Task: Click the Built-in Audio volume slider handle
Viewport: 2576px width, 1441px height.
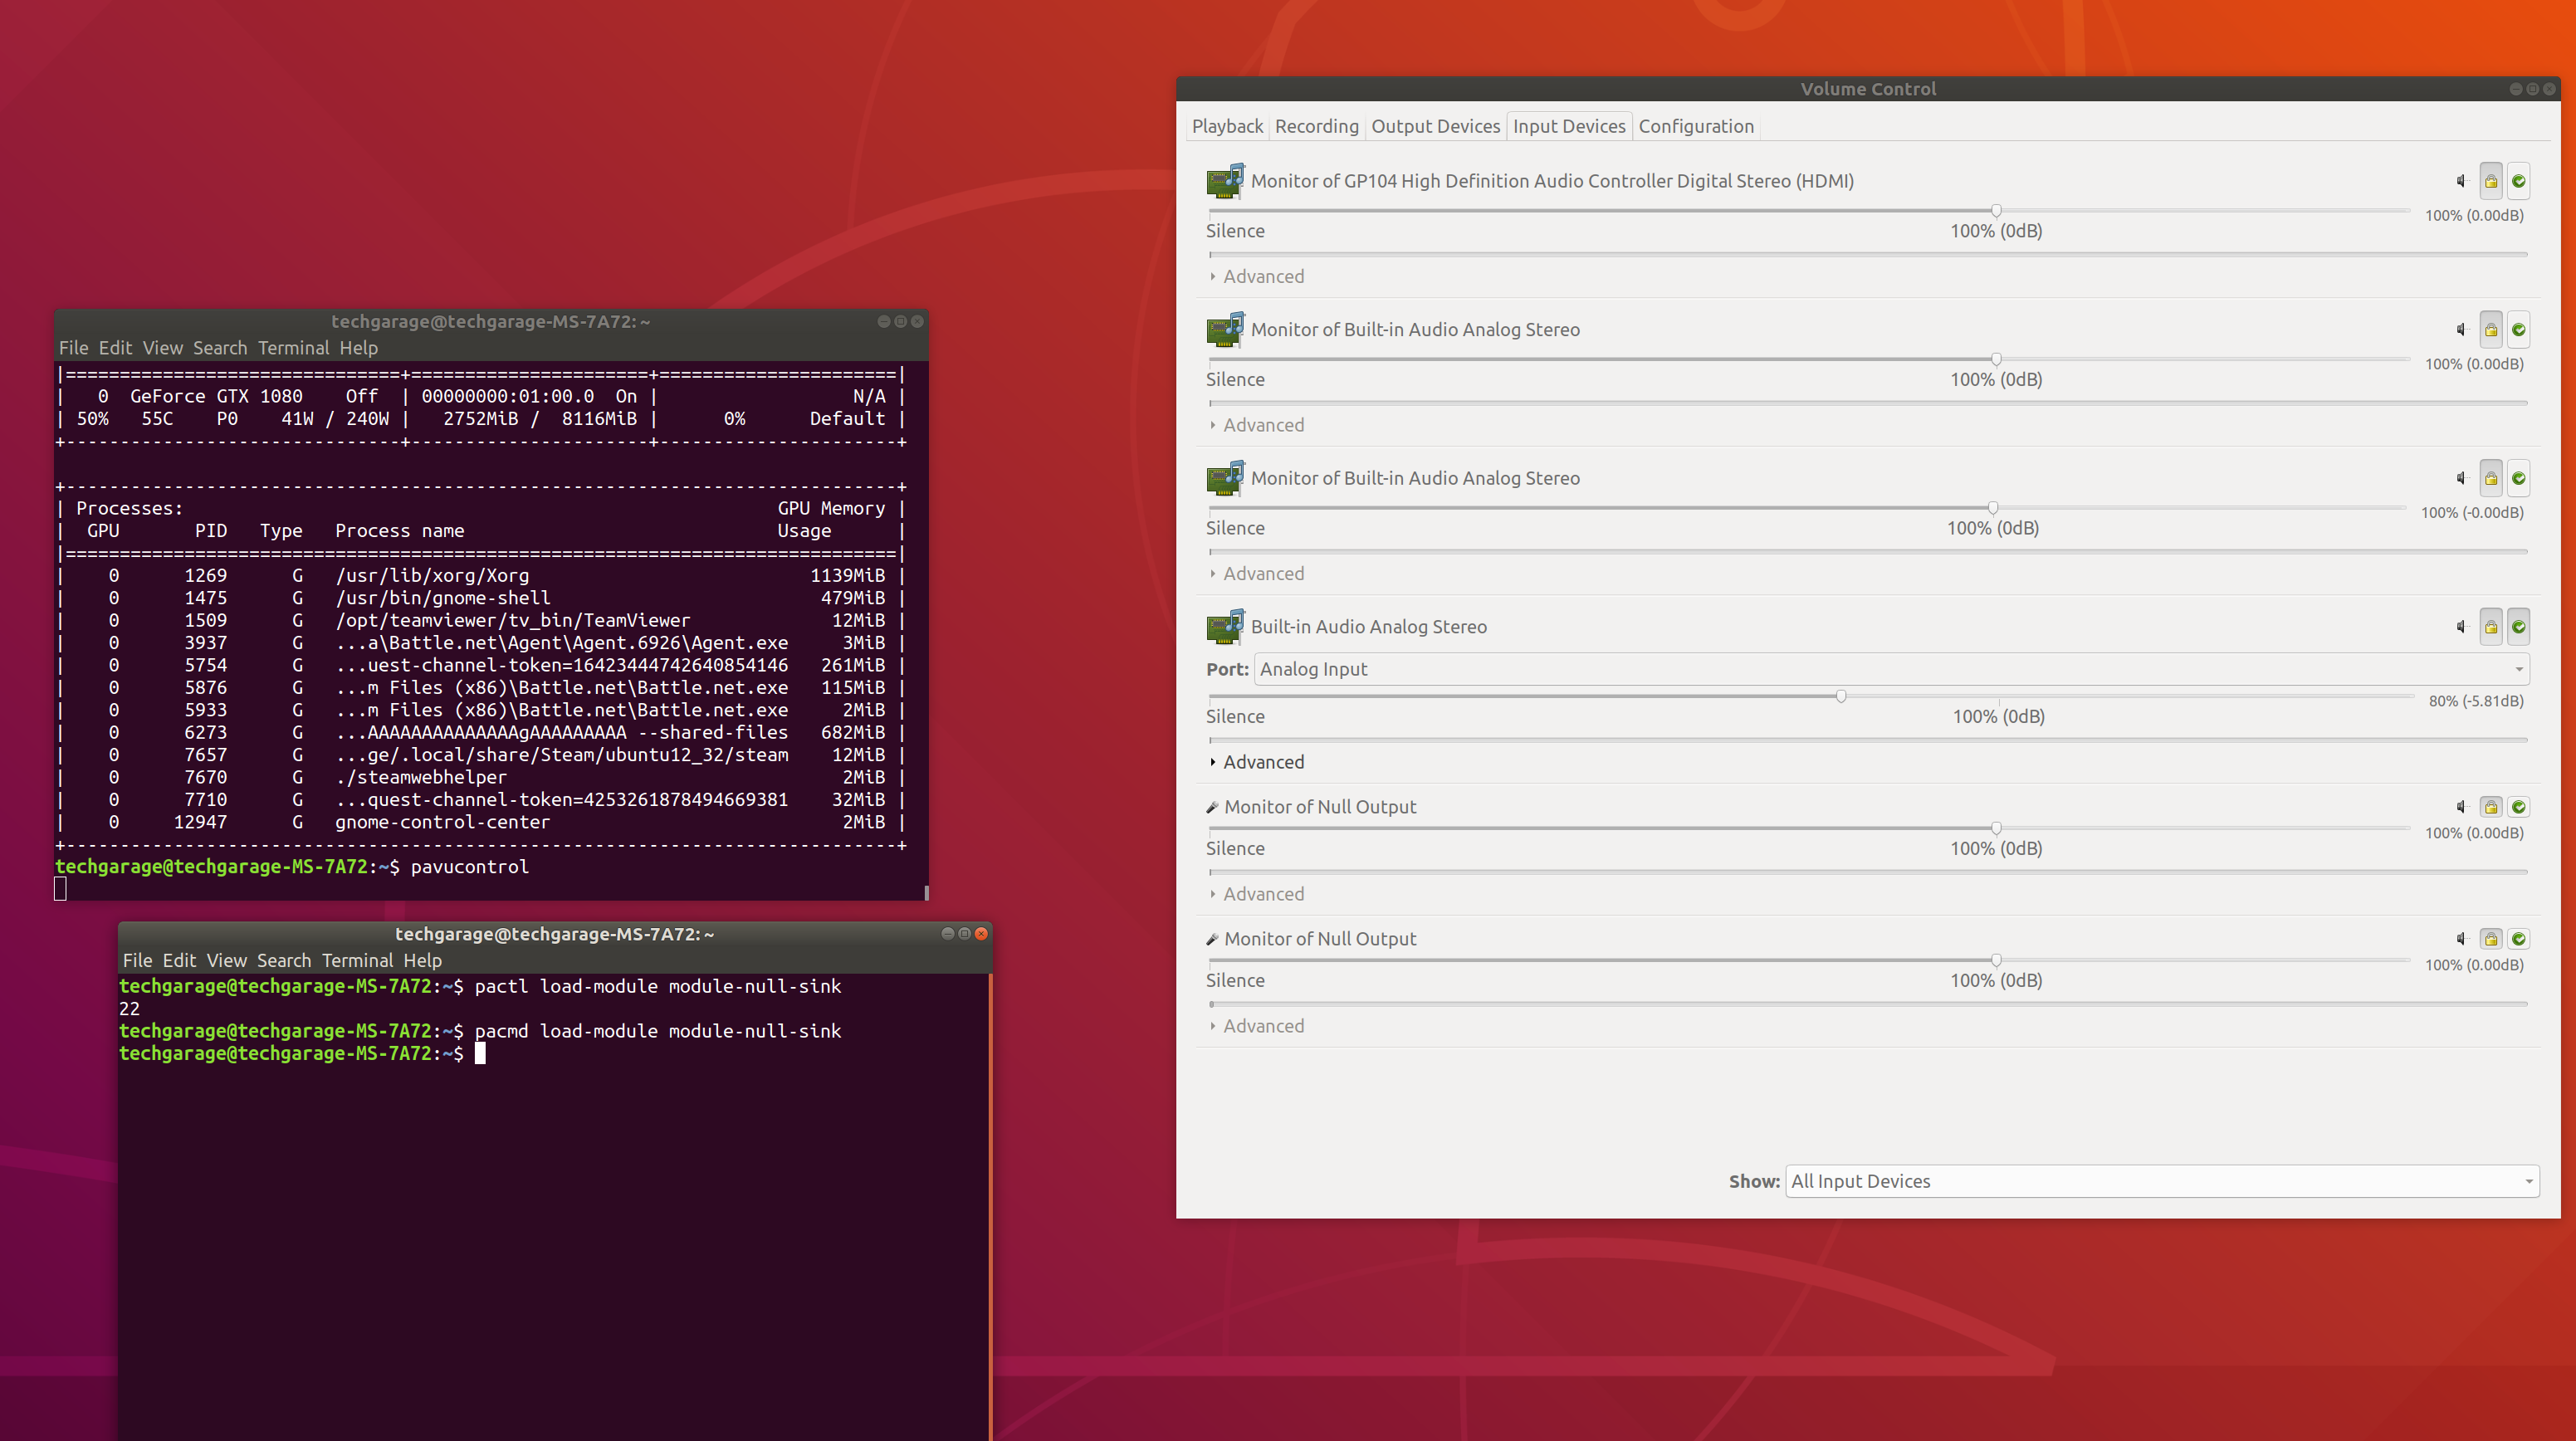Action: tap(1840, 696)
